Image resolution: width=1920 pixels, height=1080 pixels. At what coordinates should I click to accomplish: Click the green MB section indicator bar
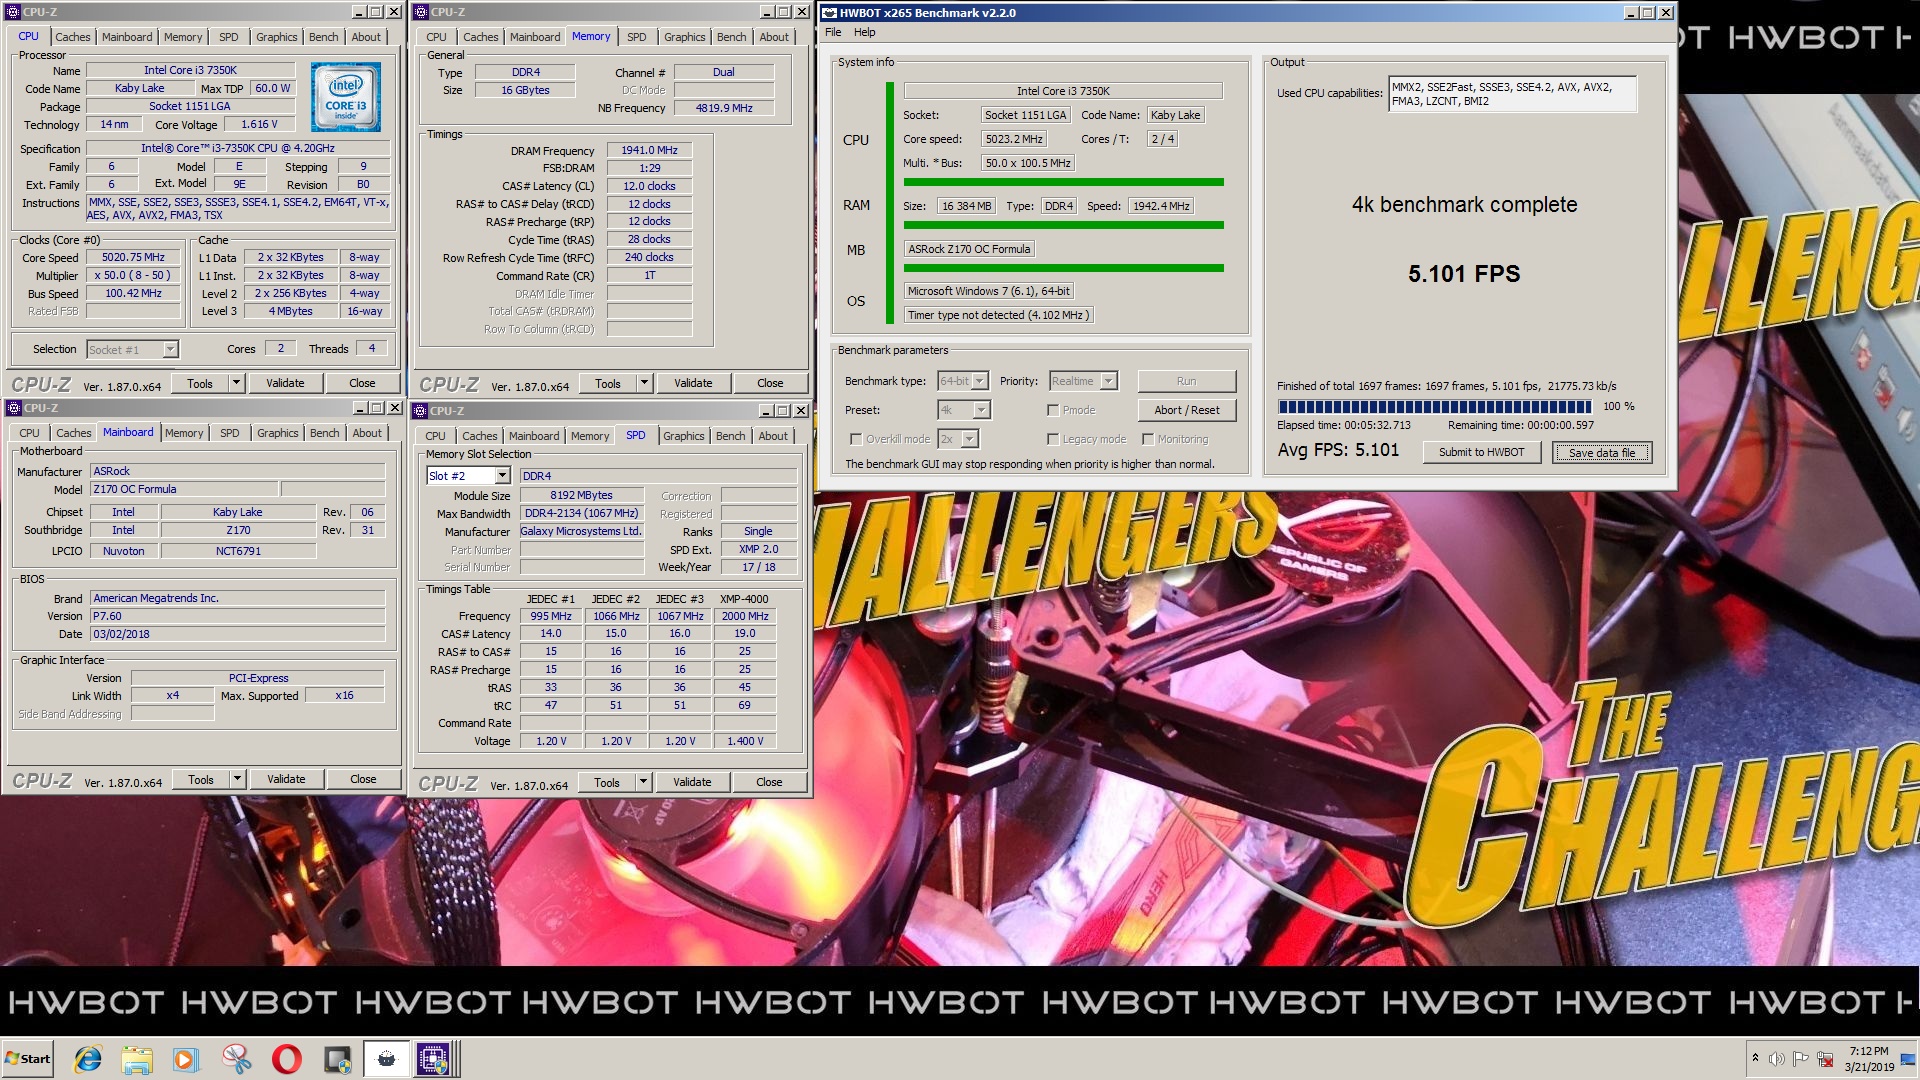coord(1063,268)
